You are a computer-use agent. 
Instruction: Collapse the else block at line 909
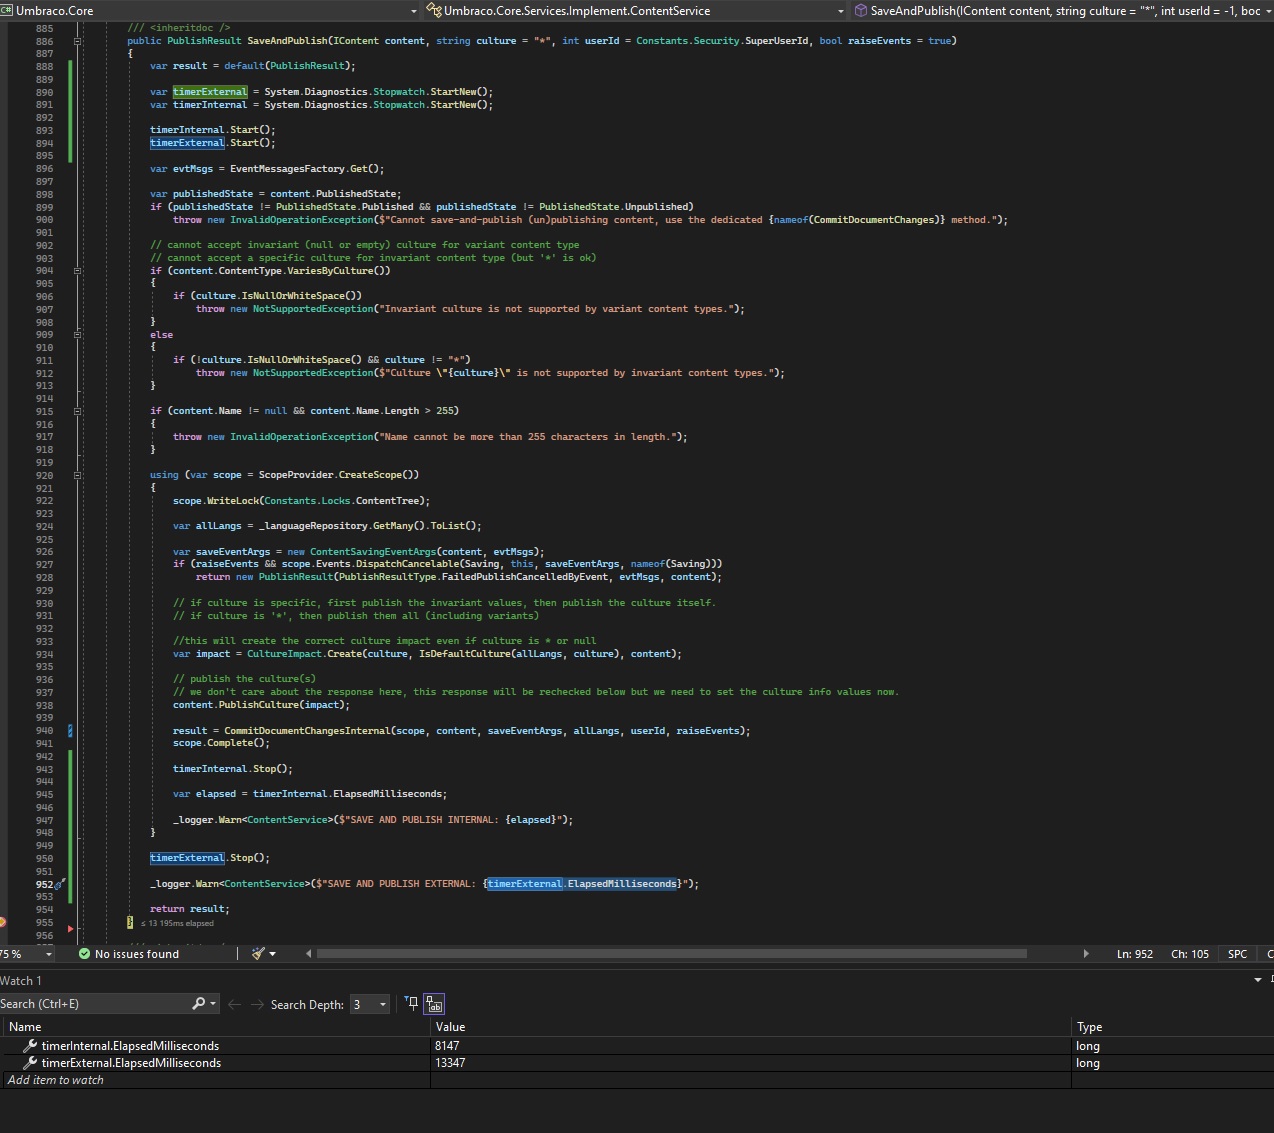click(77, 335)
